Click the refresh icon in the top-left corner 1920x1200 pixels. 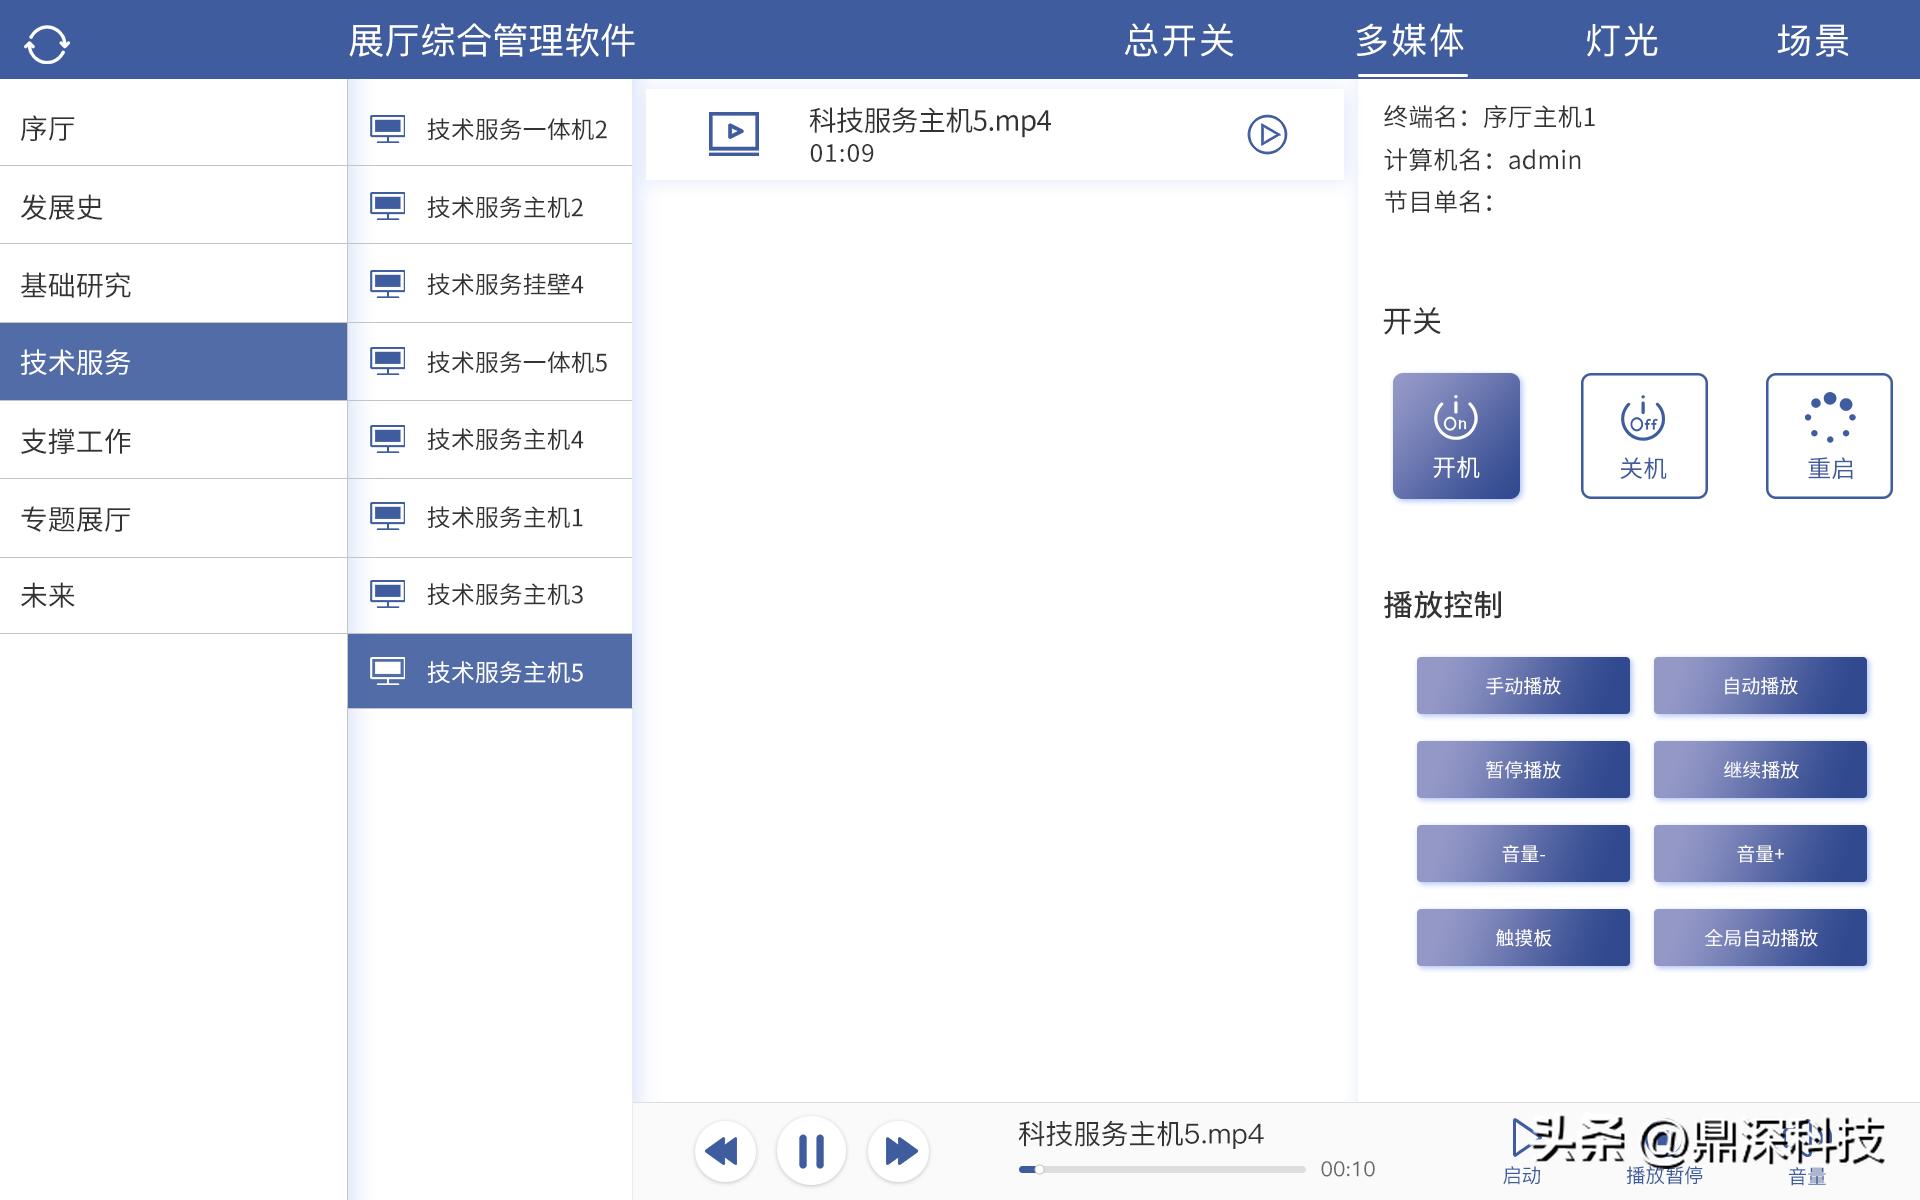pos(47,42)
